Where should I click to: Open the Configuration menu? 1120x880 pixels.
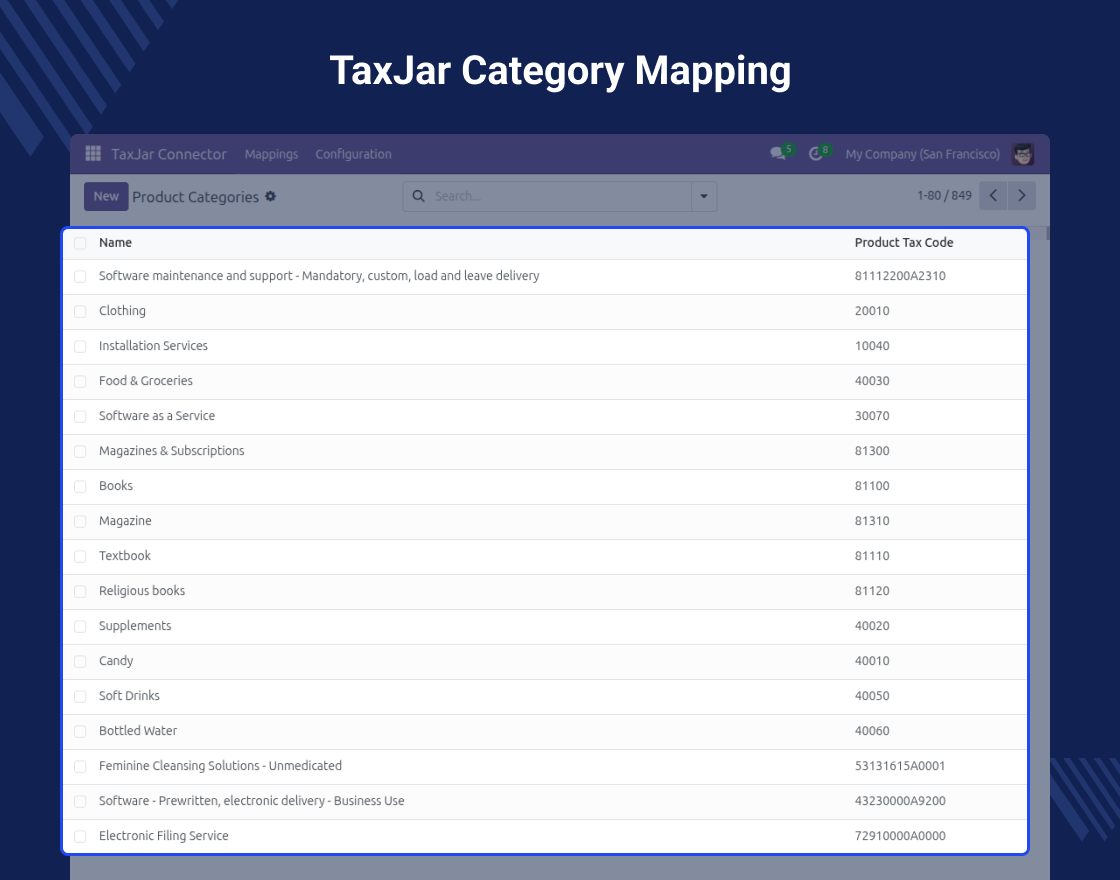click(x=354, y=154)
